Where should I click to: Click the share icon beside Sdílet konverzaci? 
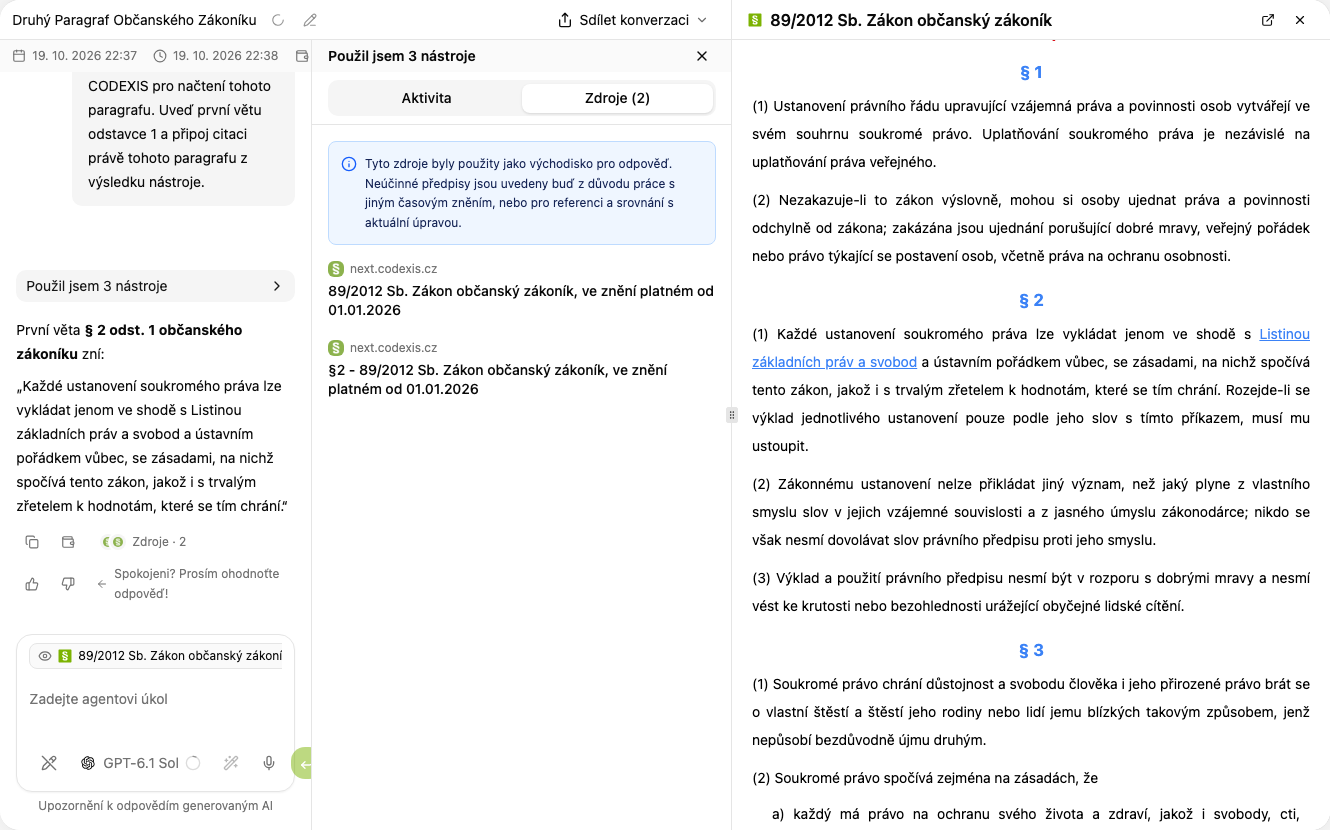565,20
